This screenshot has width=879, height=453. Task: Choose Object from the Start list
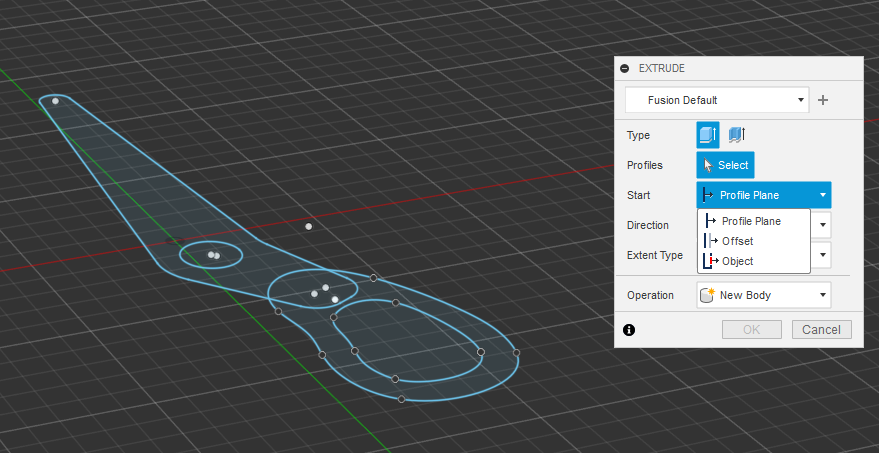[x=738, y=261]
